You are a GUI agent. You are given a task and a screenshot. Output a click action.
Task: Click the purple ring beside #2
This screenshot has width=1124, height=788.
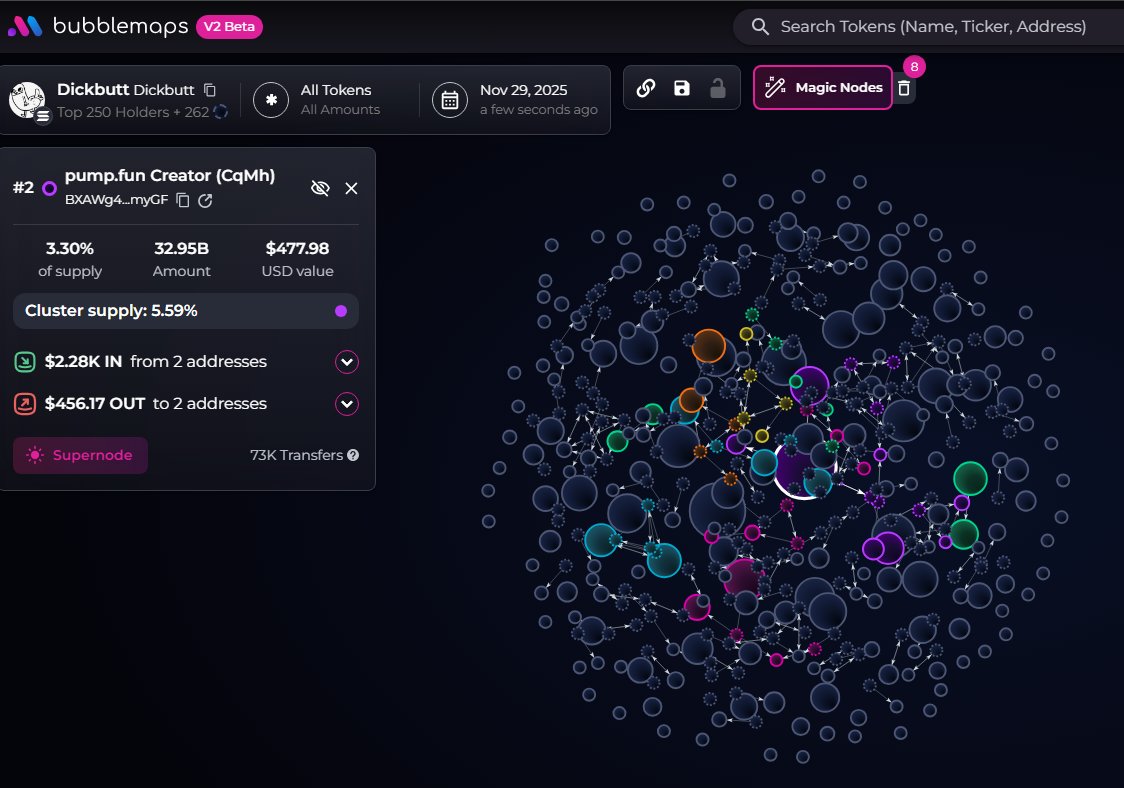49,188
